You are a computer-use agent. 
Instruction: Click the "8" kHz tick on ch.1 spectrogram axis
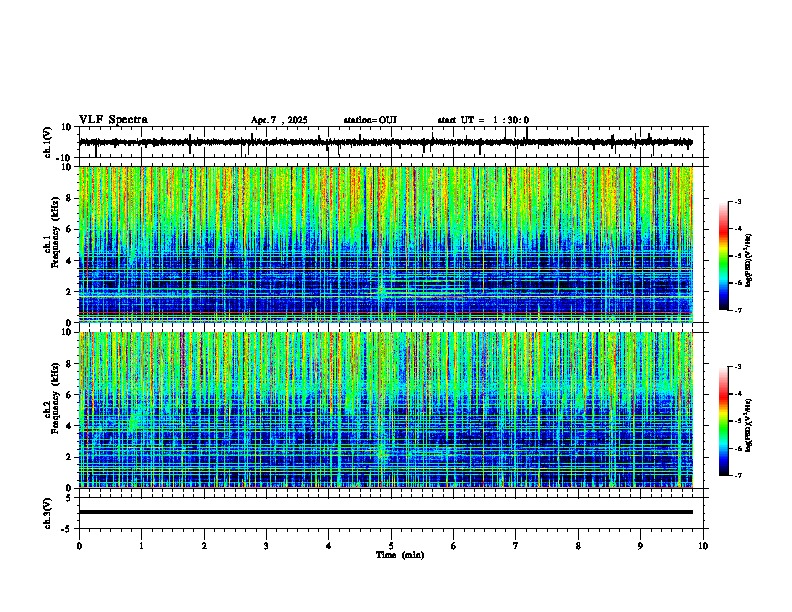(70, 198)
